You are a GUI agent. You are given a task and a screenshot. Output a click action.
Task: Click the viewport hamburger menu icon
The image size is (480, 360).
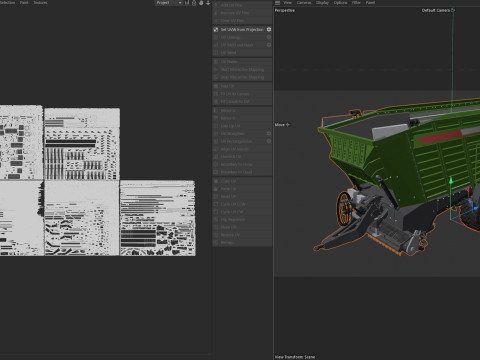(x=277, y=3)
